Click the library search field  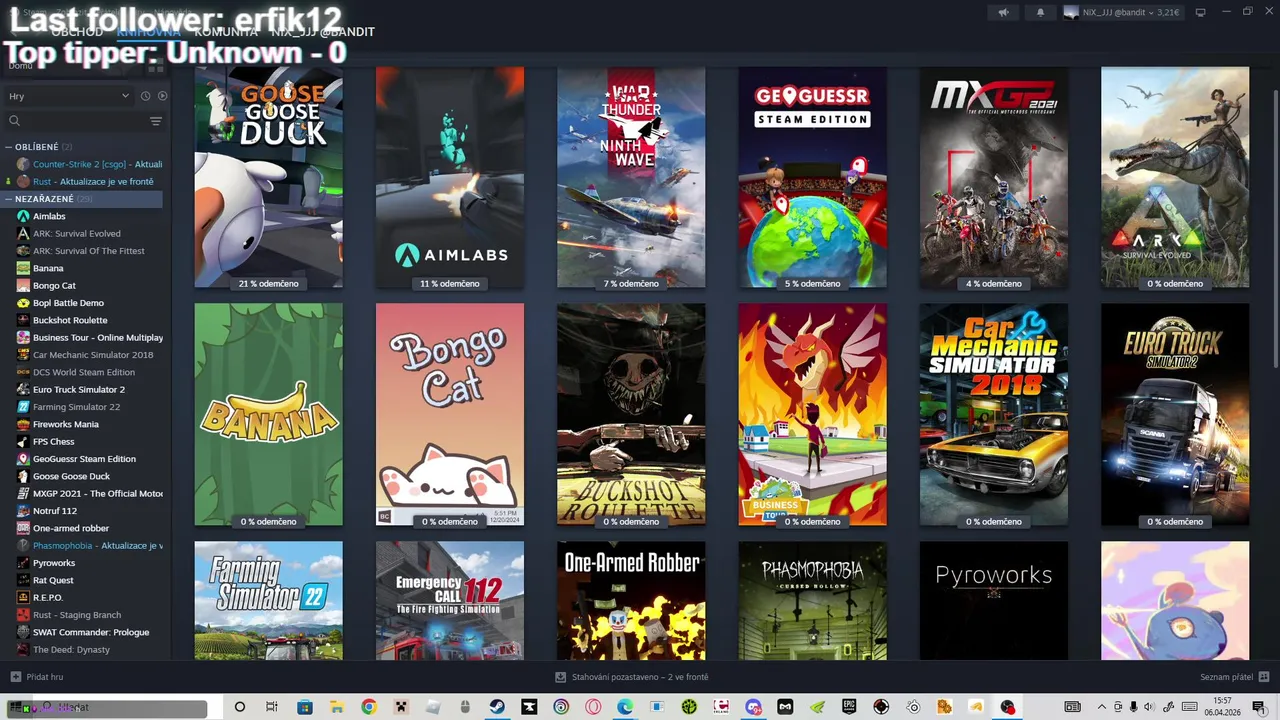(x=76, y=121)
